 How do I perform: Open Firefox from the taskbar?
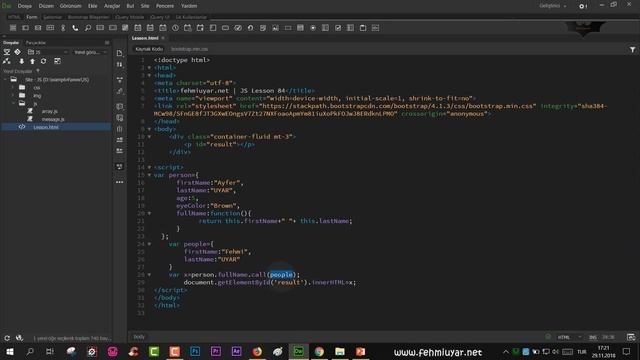257,351
